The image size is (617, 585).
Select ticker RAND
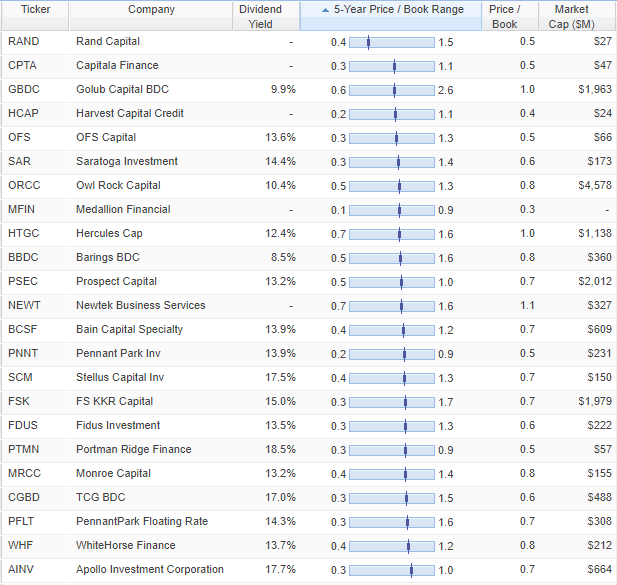pyautogui.click(x=24, y=41)
